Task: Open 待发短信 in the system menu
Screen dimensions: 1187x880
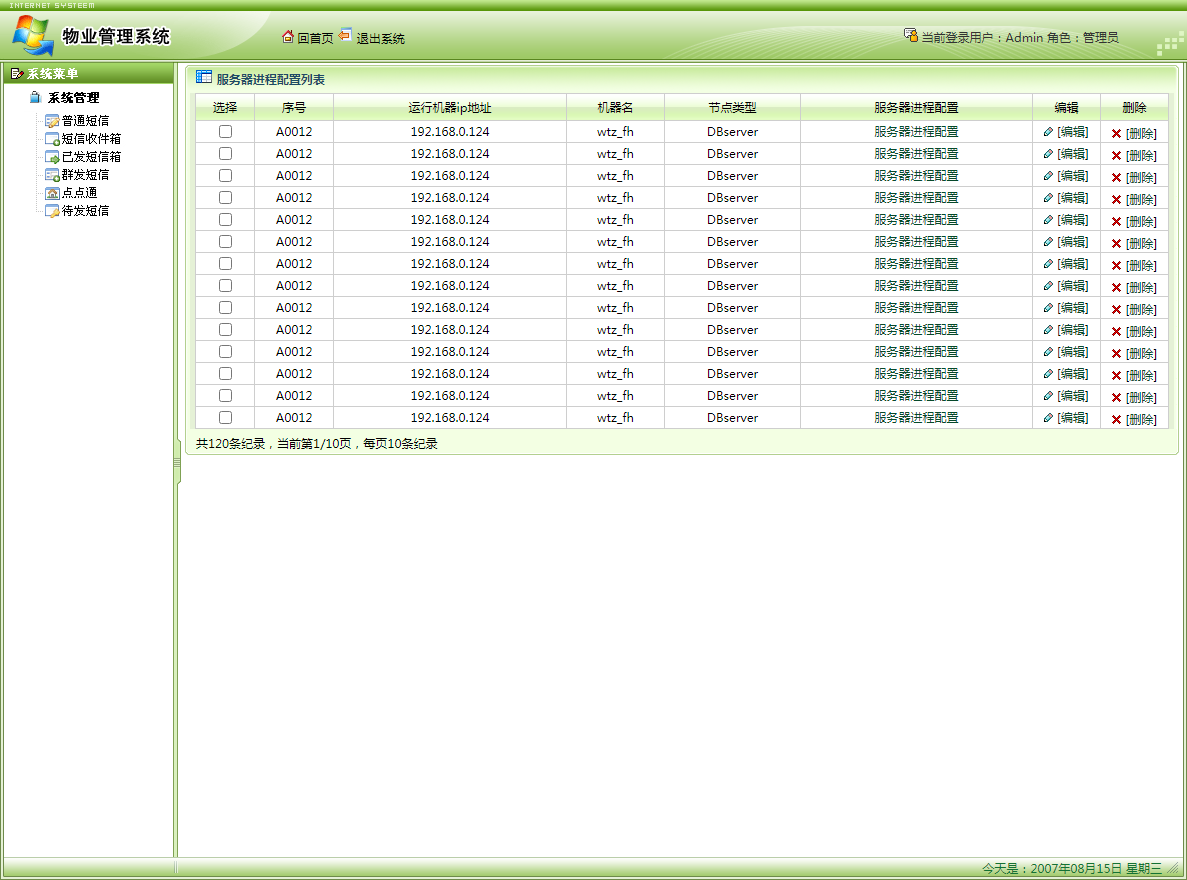Action: click(85, 211)
